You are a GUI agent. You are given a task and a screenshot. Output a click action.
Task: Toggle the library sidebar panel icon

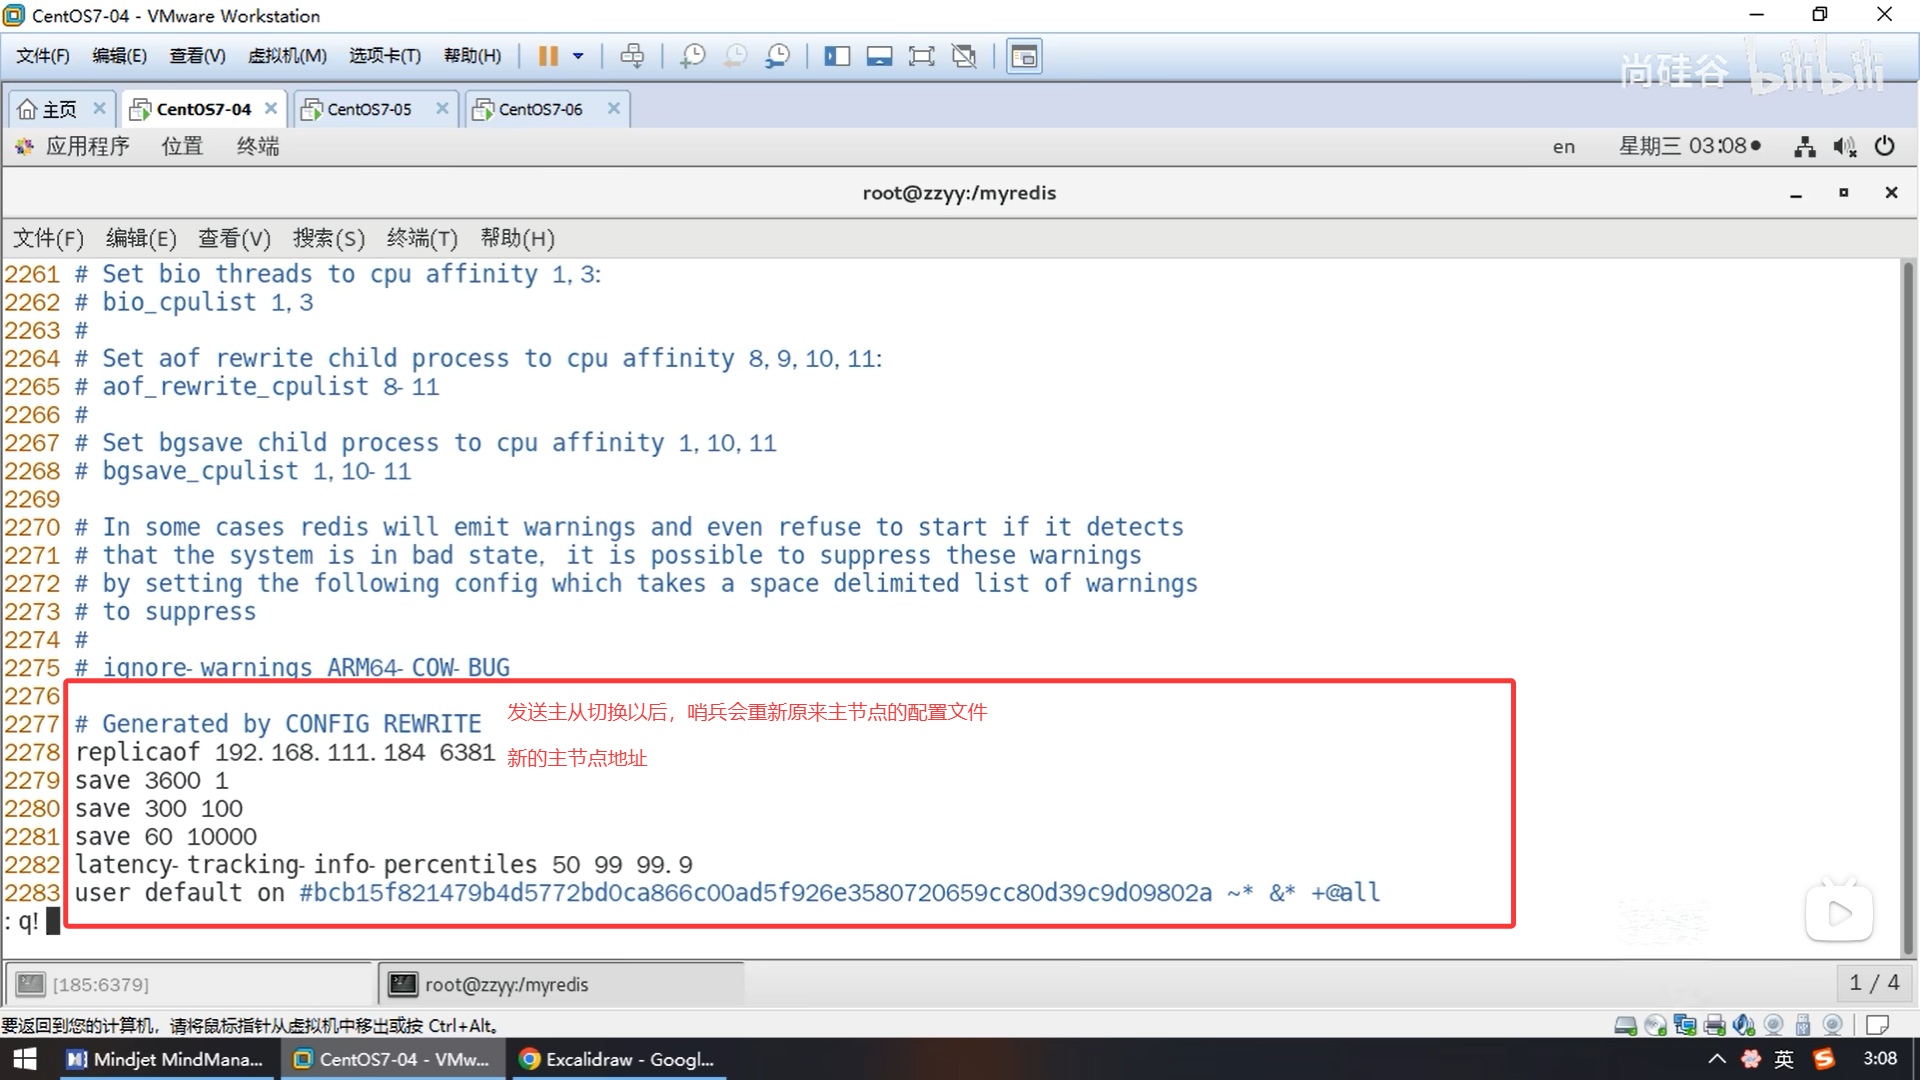pos(837,56)
